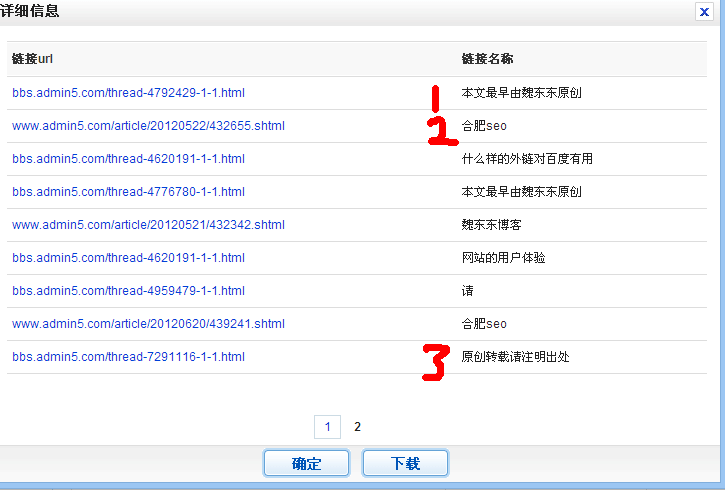
Task: Click the 链接url column header
Action: (x=32, y=59)
